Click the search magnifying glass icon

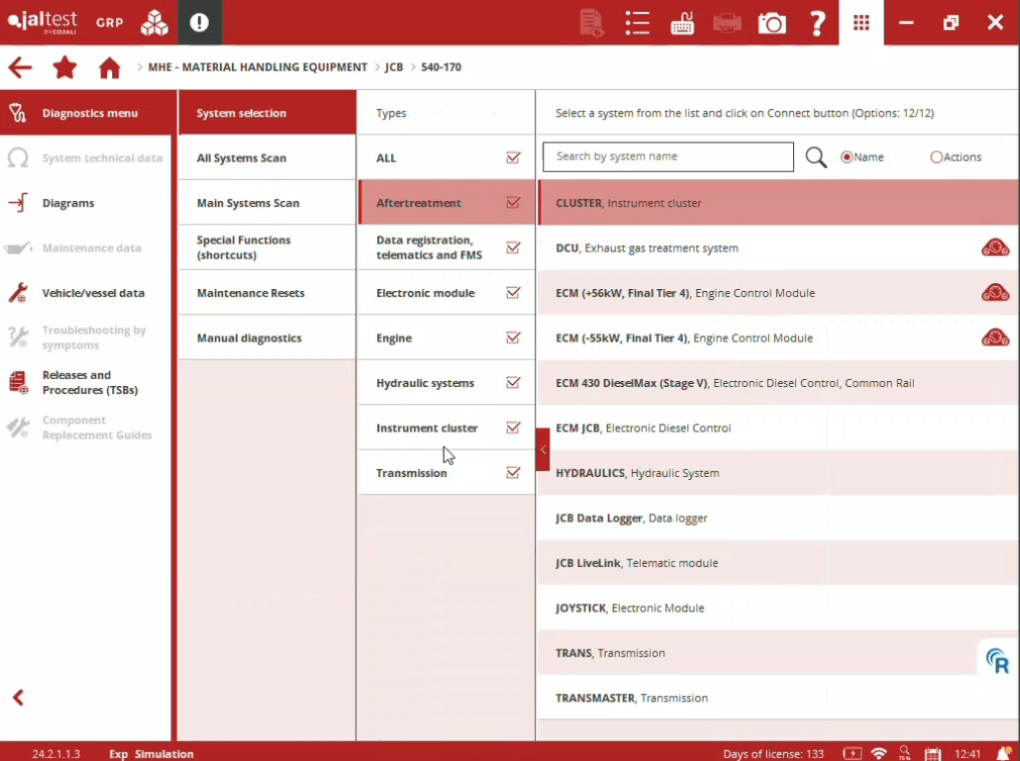(x=816, y=157)
